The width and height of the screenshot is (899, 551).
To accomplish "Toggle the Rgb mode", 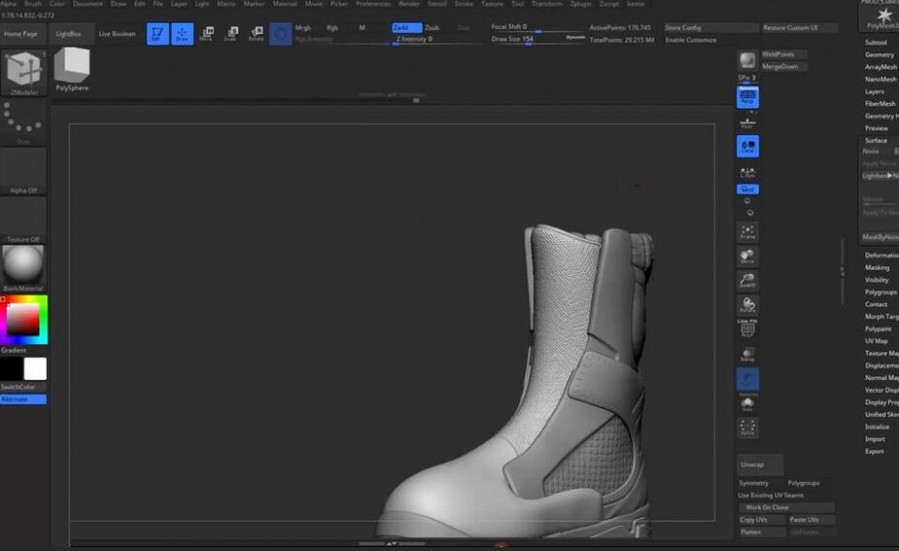I will click(x=332, y=28).
